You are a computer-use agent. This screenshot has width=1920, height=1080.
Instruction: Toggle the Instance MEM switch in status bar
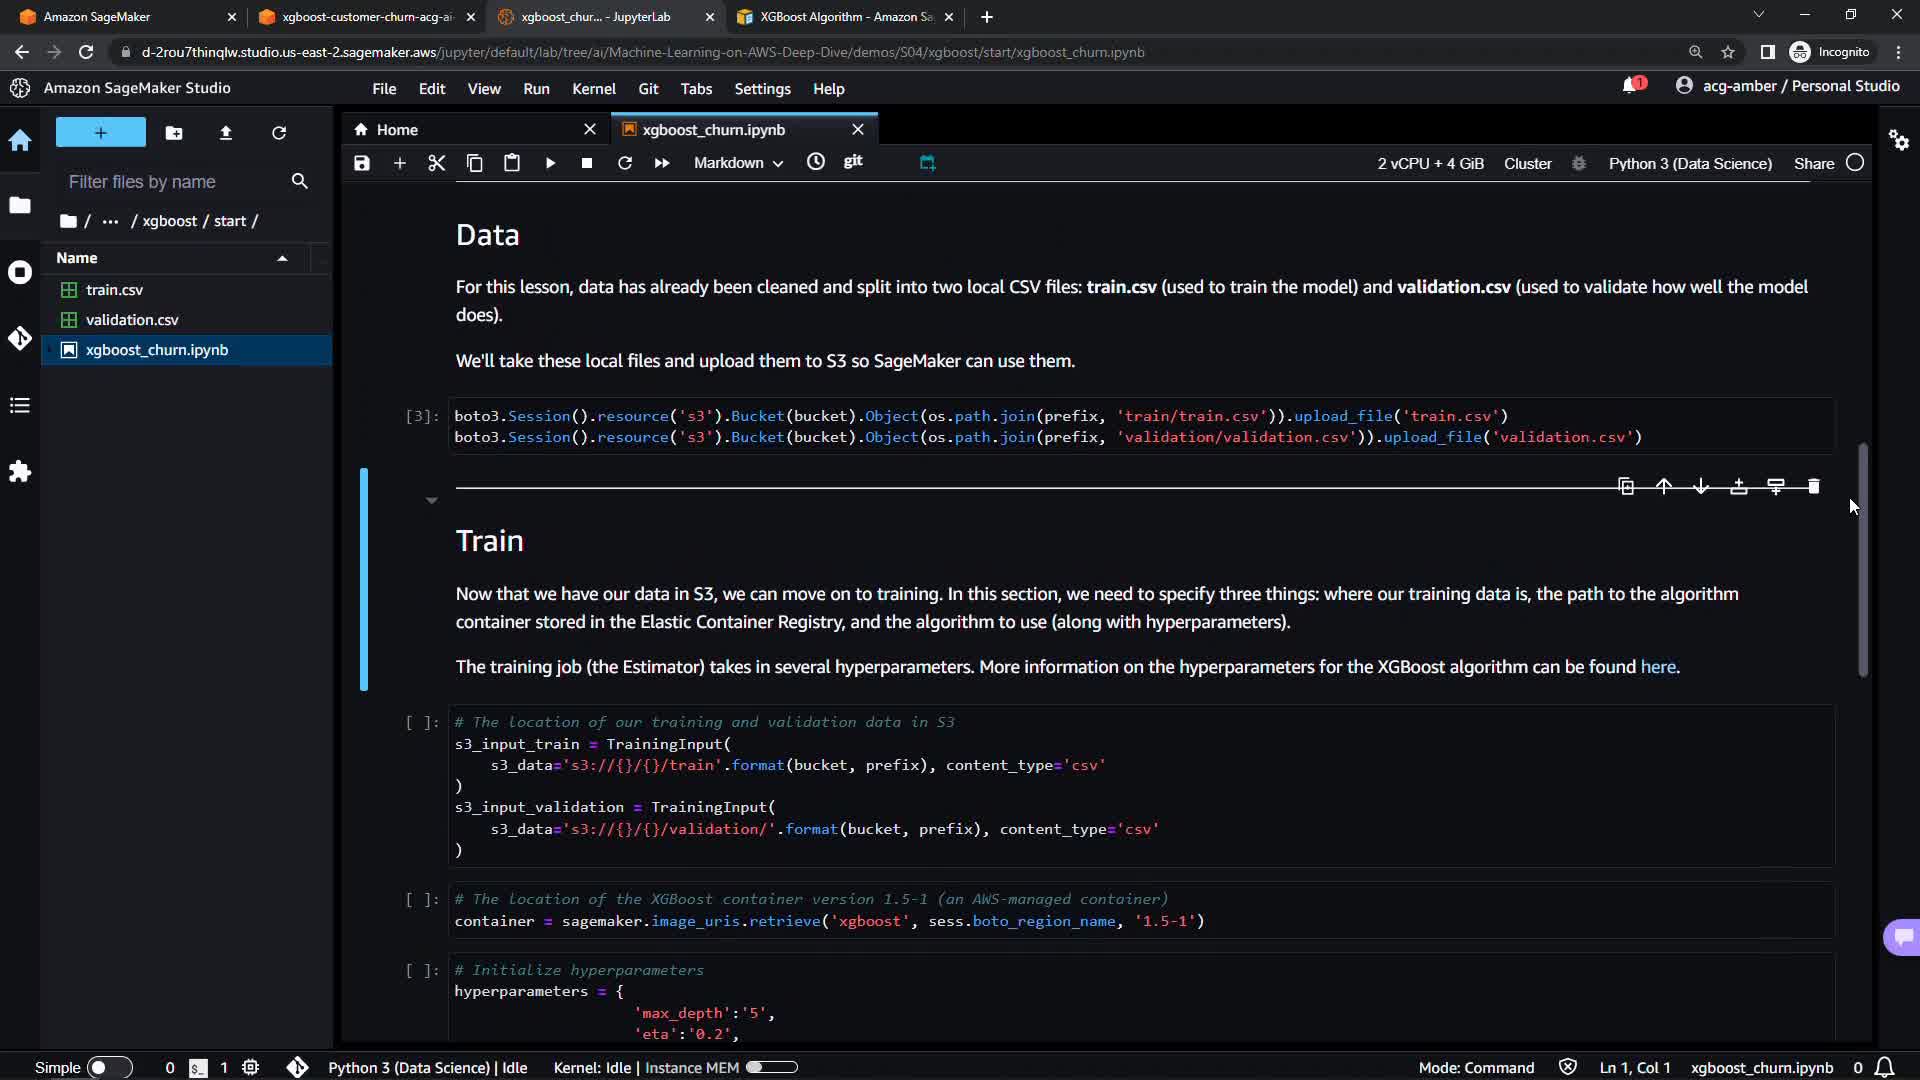click(x=771, y=1067)
